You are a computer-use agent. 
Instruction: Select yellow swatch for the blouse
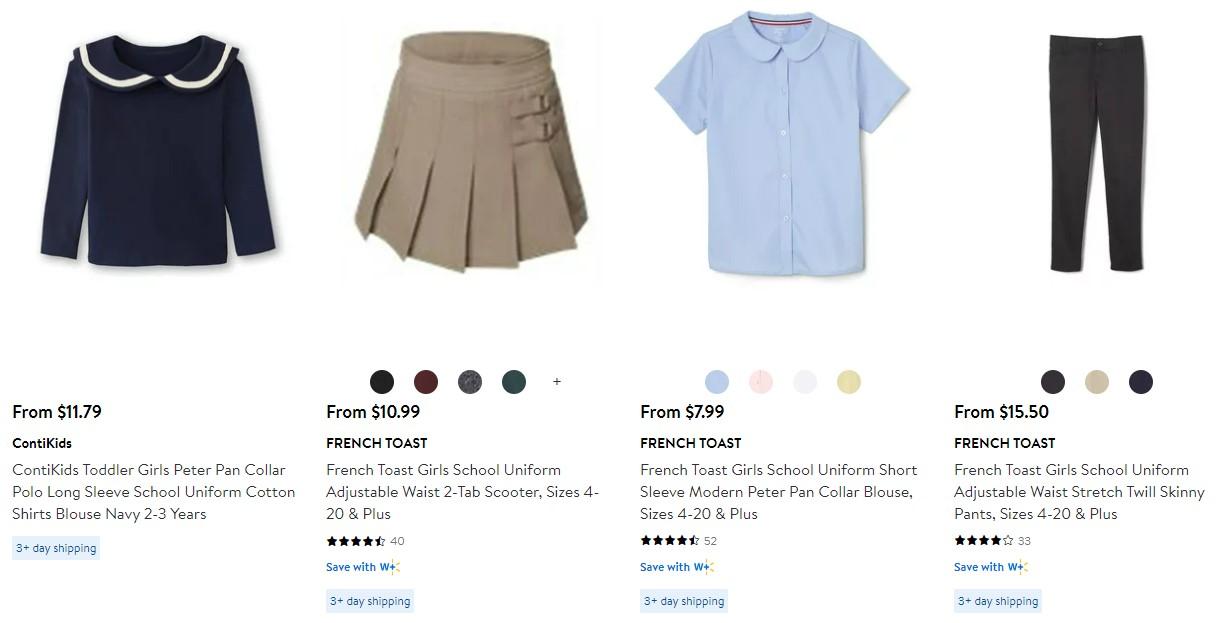click(849, 382)
